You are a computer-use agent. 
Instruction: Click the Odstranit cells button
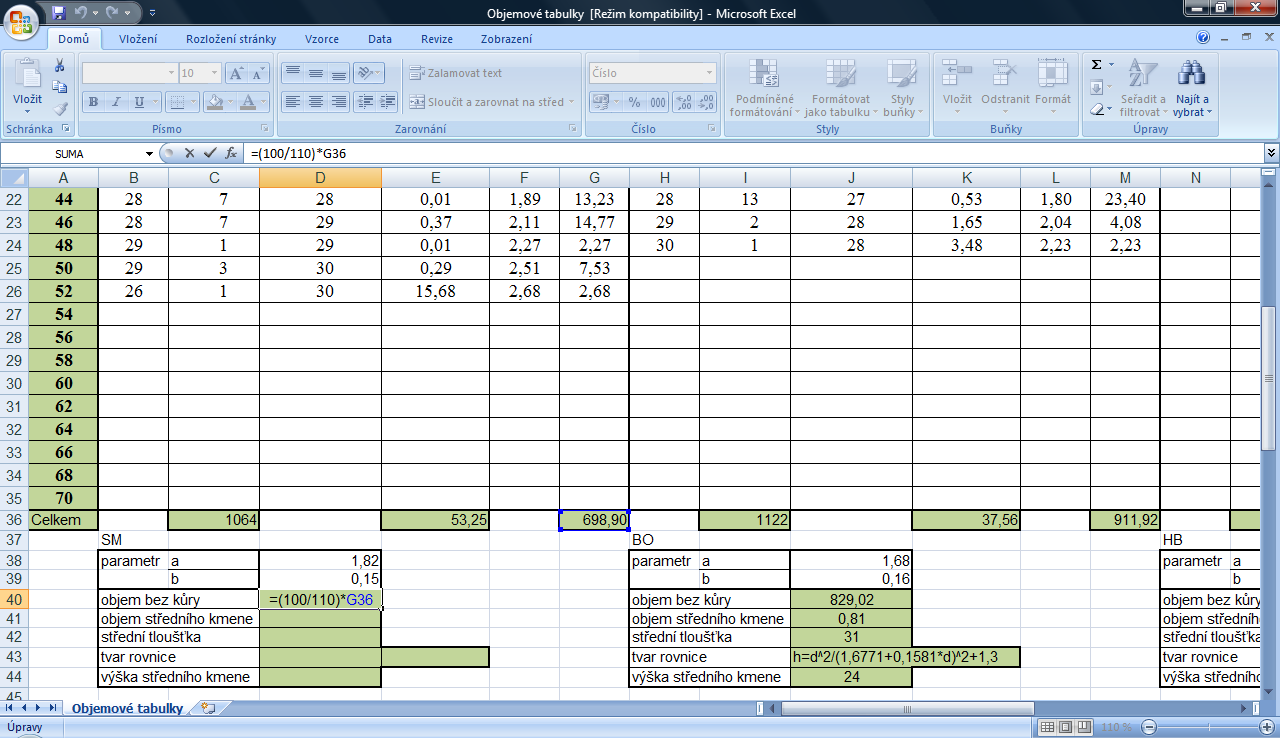point(1005,88)
